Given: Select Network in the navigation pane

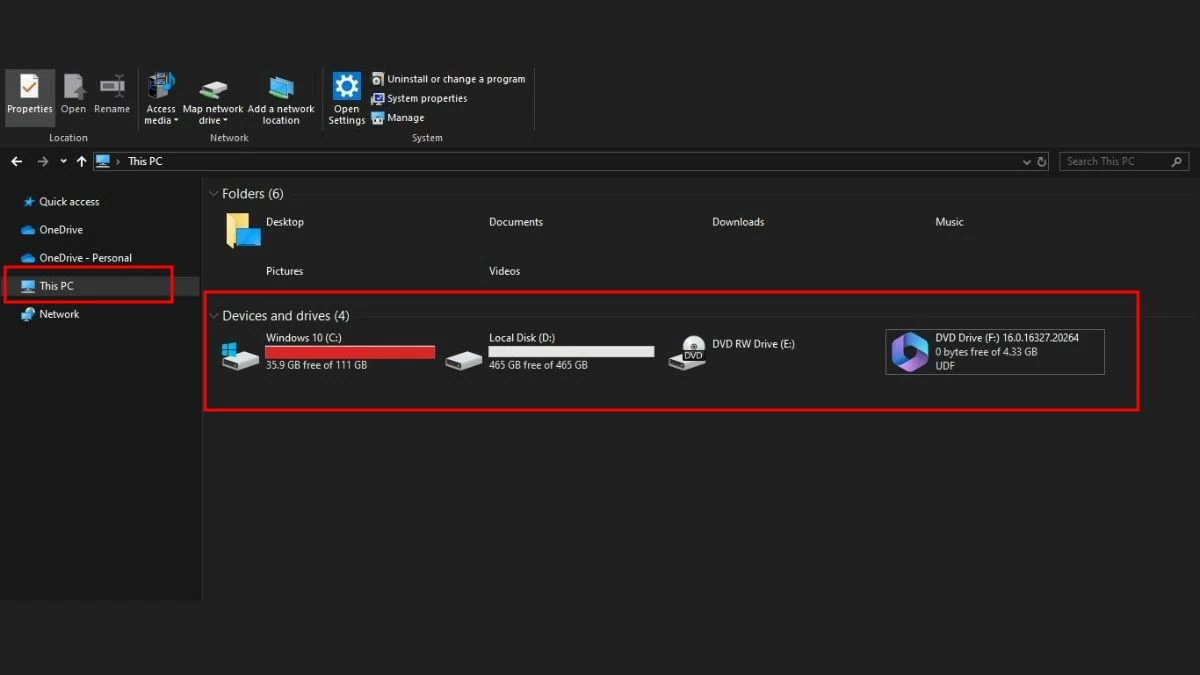Looking at the screenshot, I should click(58, 313).
